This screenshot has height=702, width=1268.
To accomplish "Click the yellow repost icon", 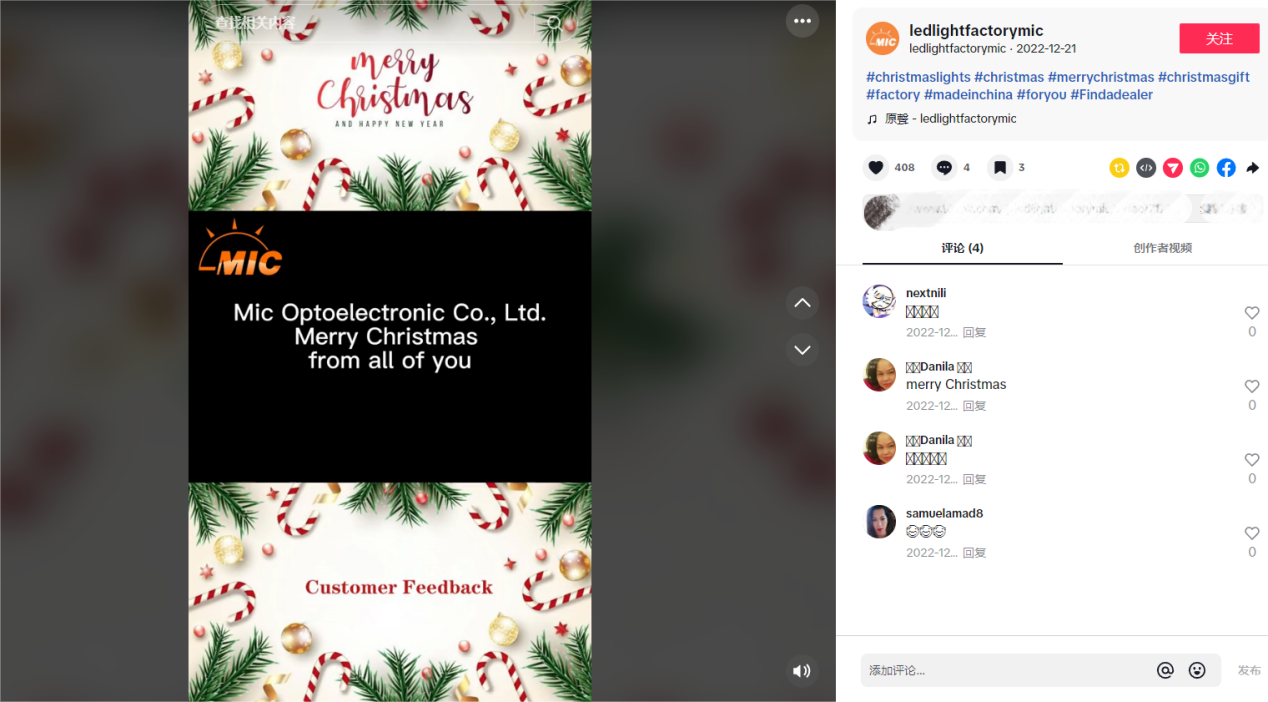I will click(x=1119, y=168).
